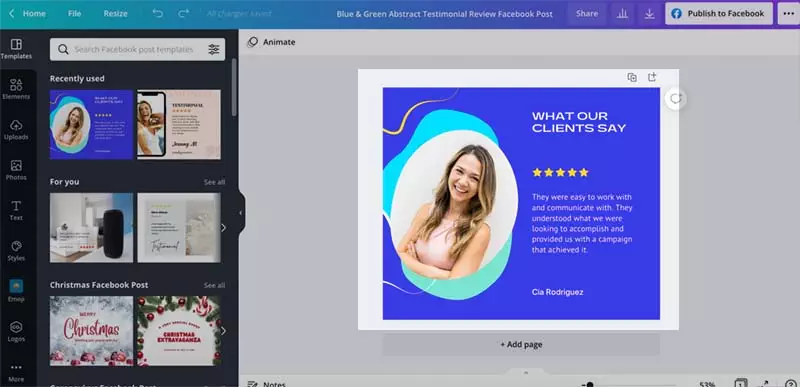Click the design title in header
Viewport: 800px width, 387px height.
point(444,14)
